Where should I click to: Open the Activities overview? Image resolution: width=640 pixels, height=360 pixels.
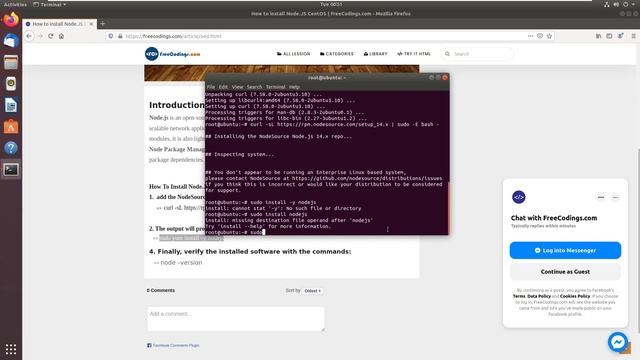[15, 4]
